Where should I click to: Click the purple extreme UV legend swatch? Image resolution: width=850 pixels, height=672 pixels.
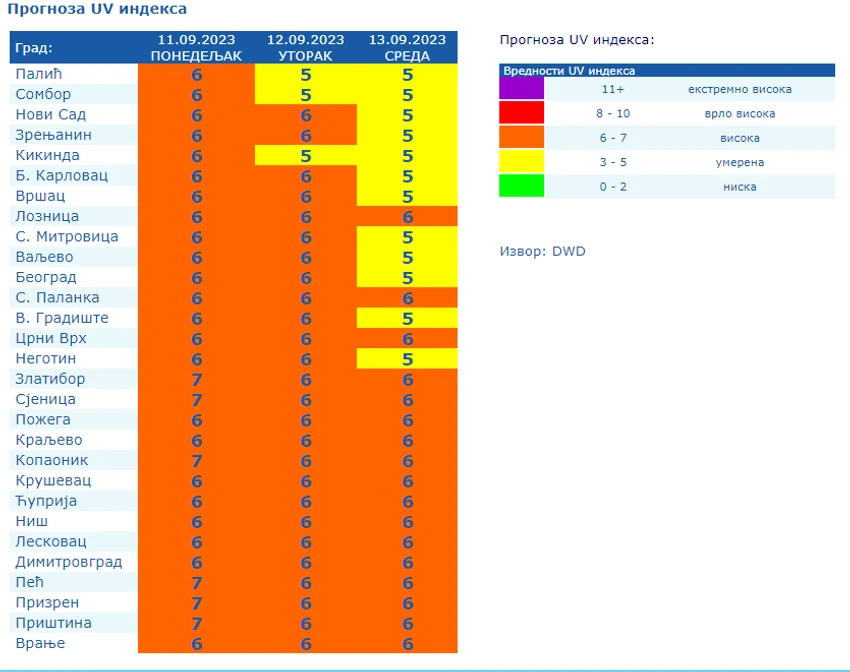pos(521,88)
